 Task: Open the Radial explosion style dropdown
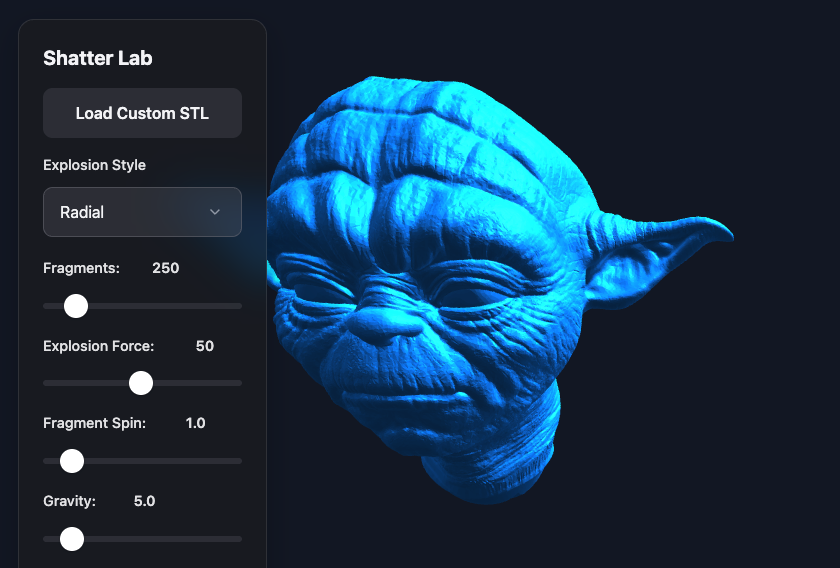(x=142, y=212)
